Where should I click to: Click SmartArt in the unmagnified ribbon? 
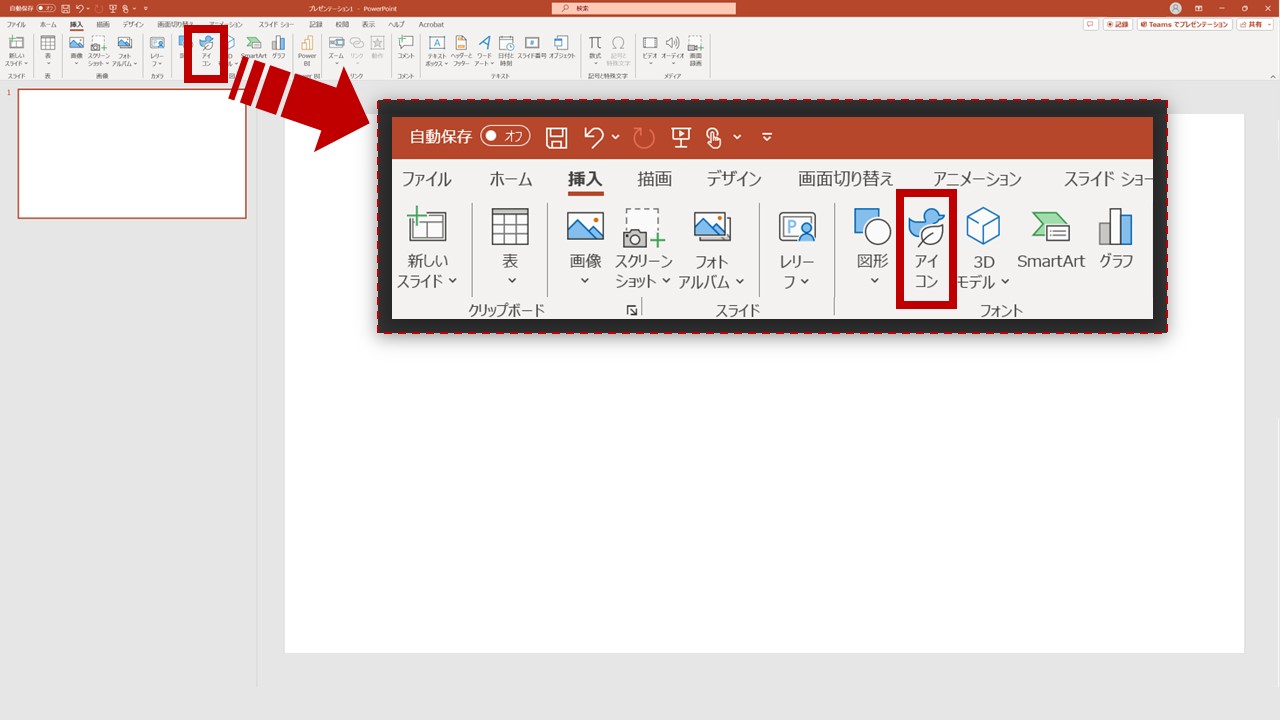[254, 50]
